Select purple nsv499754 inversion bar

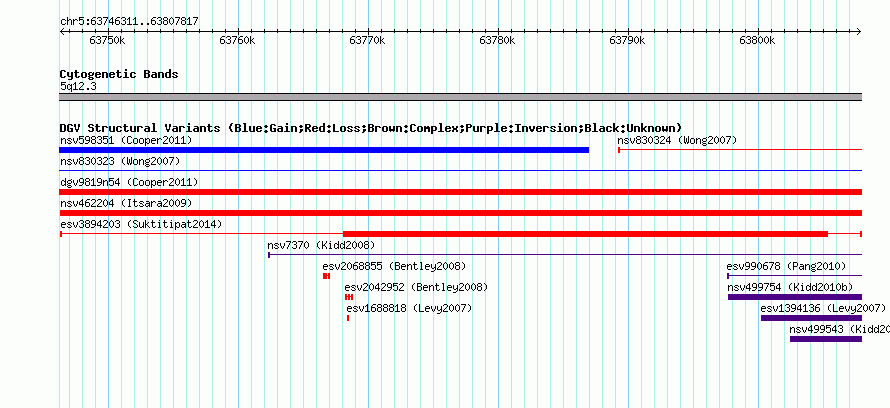pos(795,297)
